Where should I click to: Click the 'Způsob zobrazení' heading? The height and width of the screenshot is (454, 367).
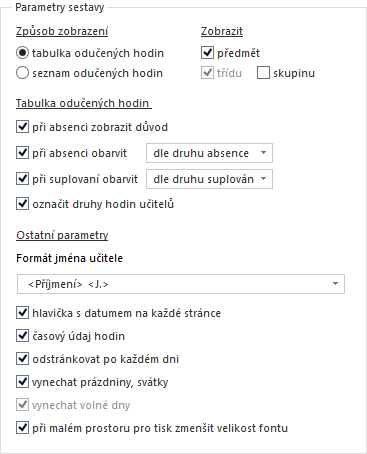point(62,31)
